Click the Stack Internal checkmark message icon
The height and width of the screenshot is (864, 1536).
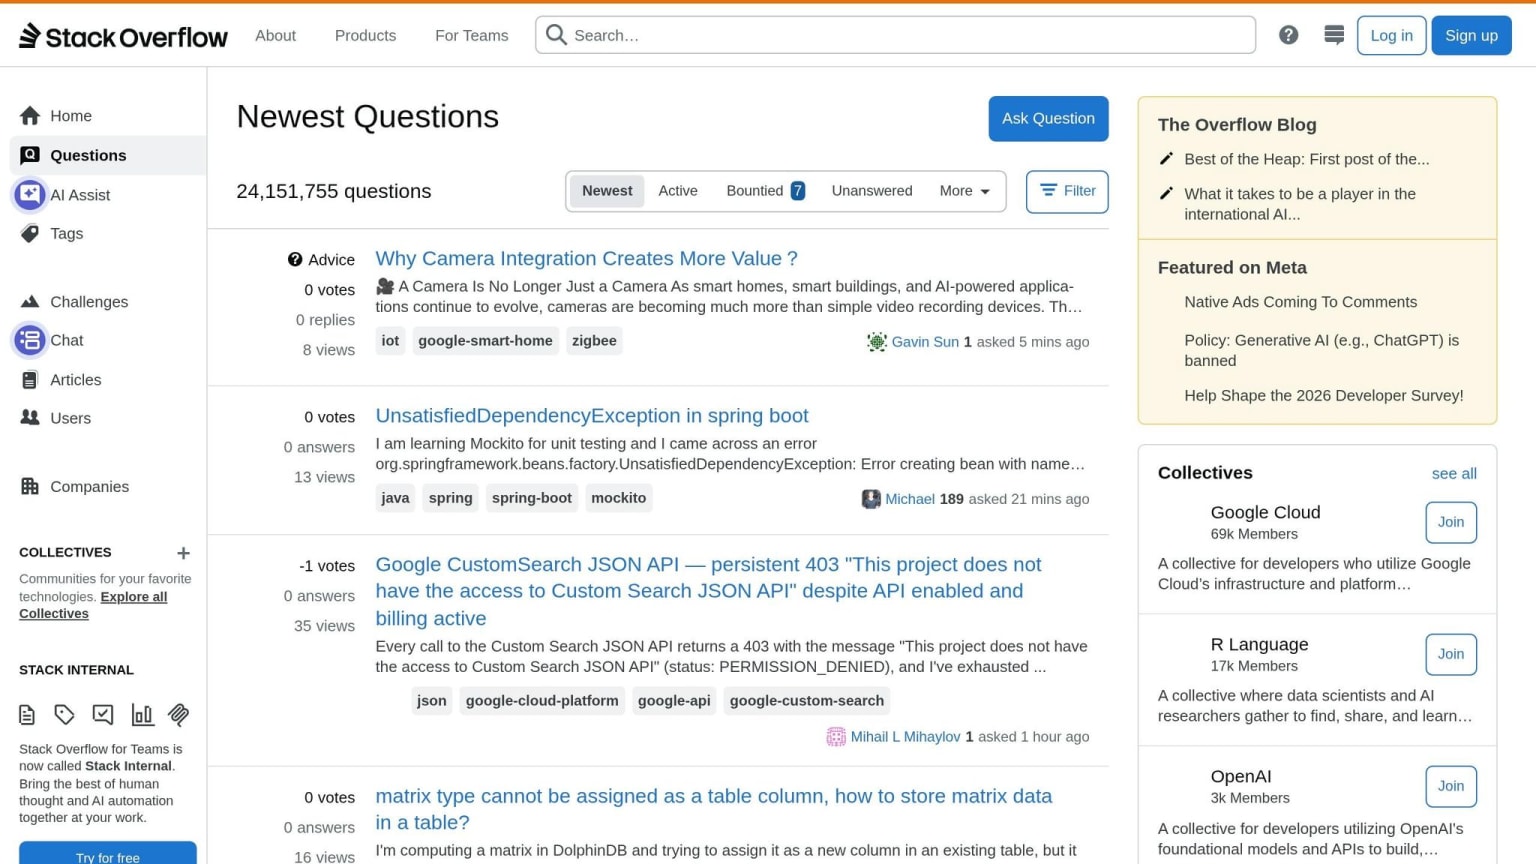[103, 714]
